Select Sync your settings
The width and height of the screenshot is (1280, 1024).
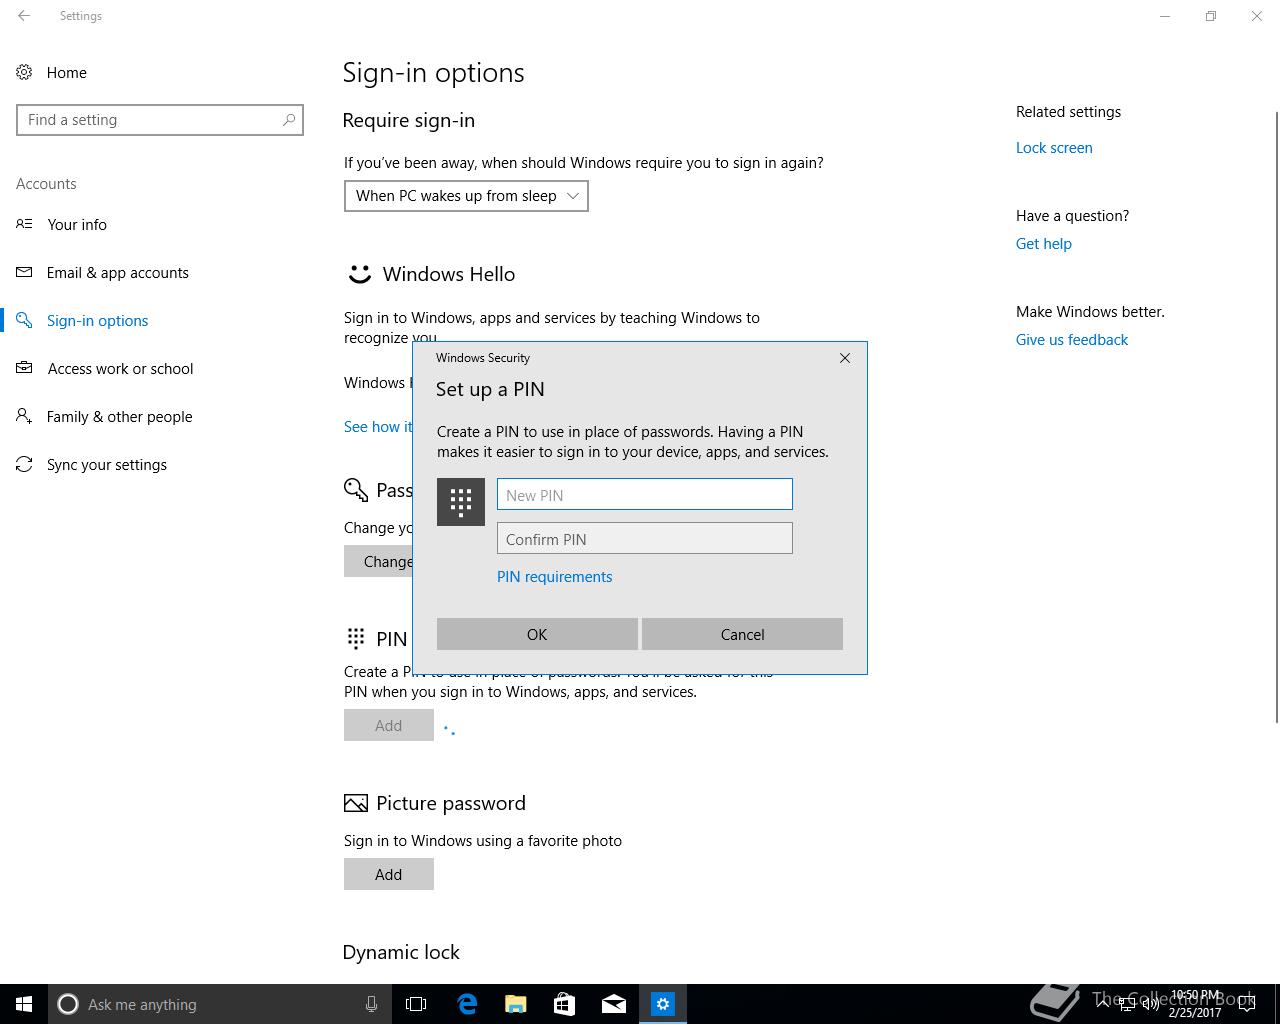click(x=107, y=464)
